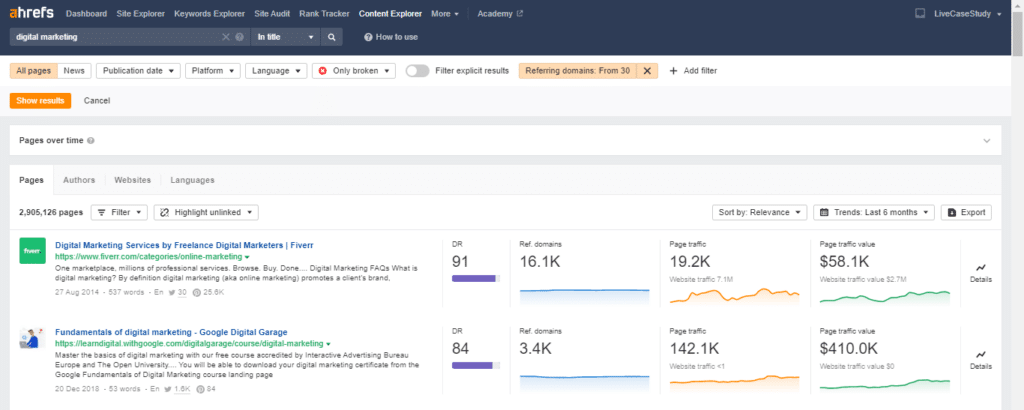Open the Fiverr Digital Marketing Services title link
Image resolution: width=1024 pixels, height=410 pixels.
(184, 245)
